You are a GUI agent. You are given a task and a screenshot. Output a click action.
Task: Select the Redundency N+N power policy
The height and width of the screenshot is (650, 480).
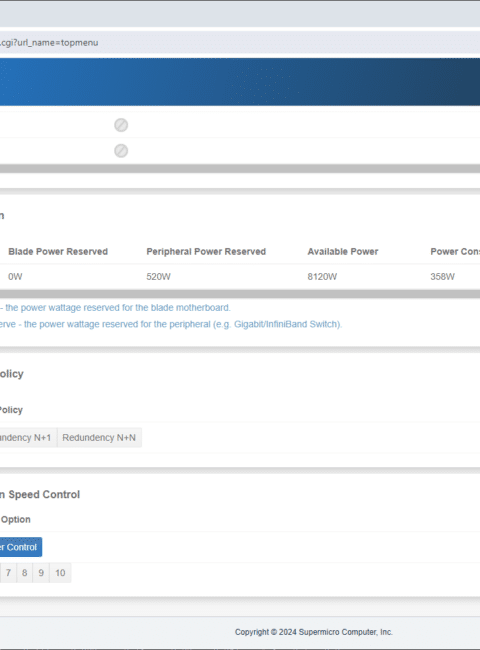coord(99,437)
